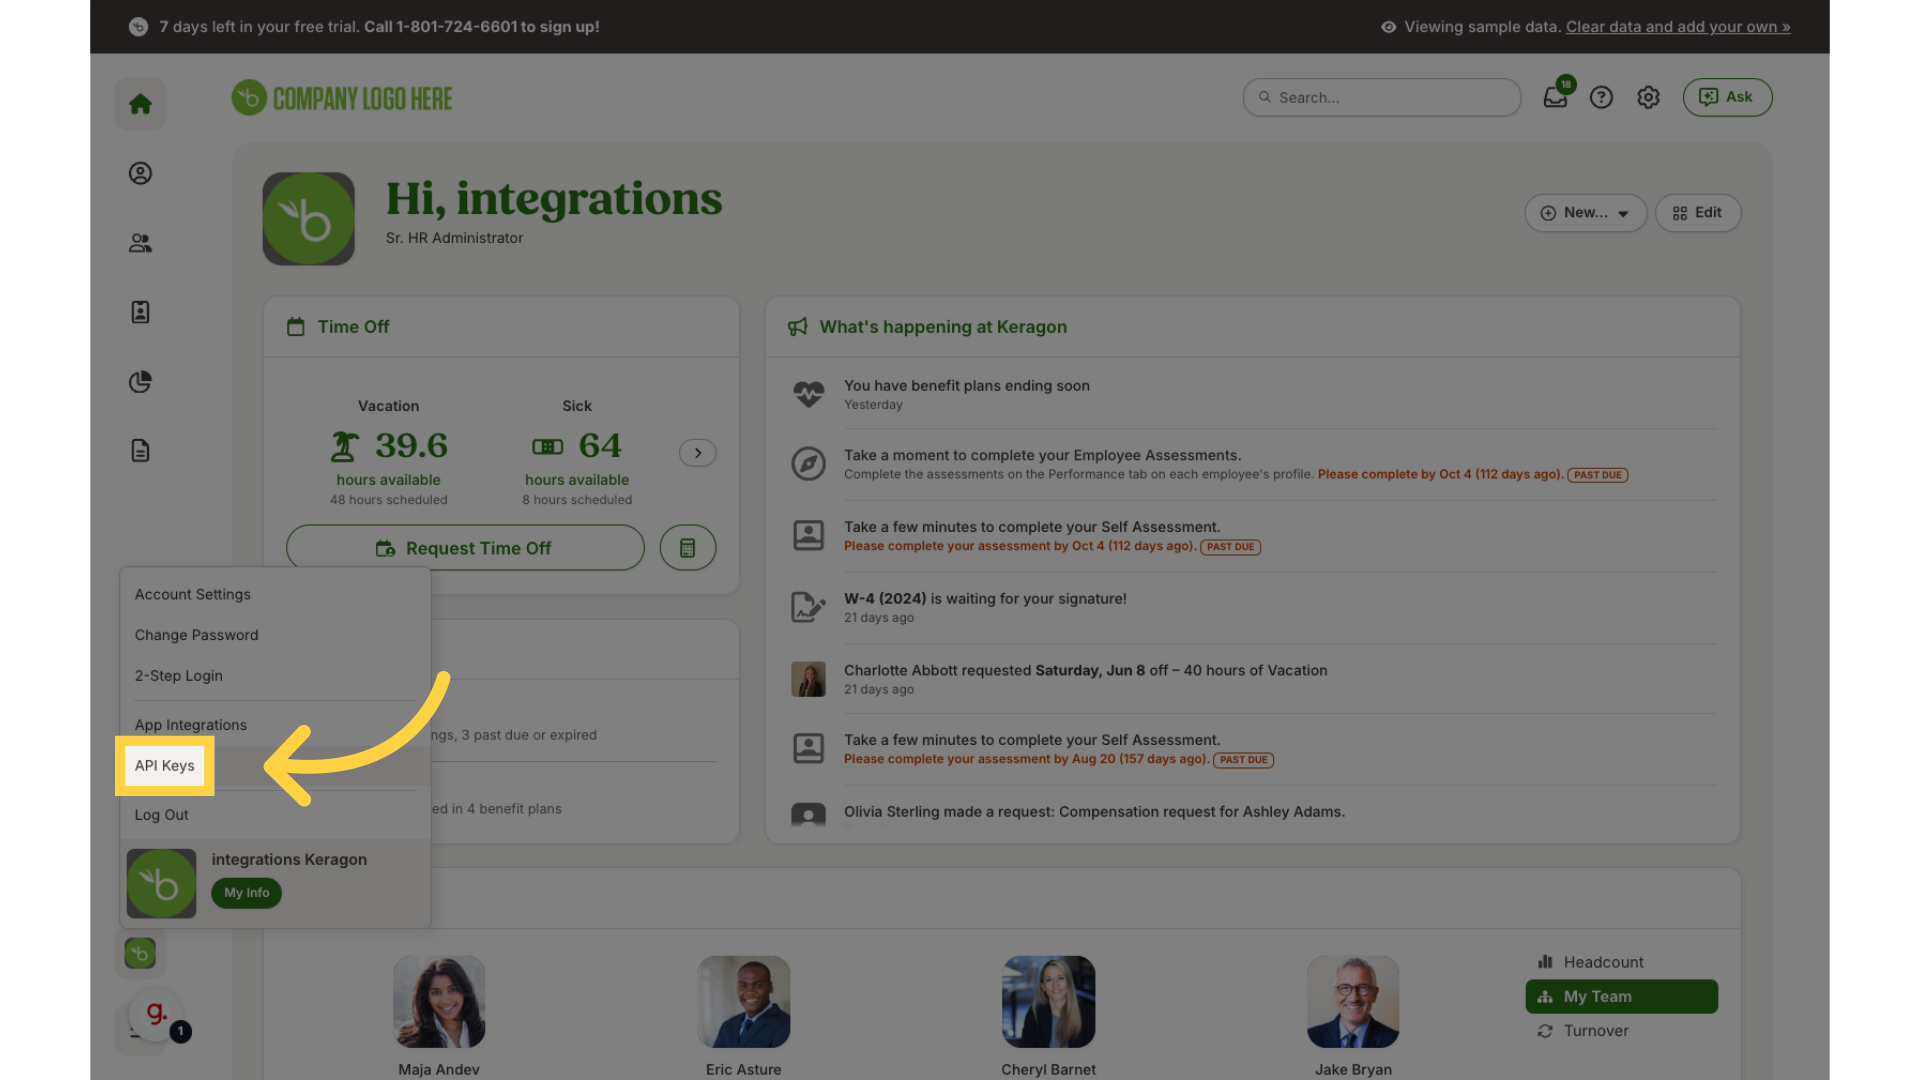
Task: Switch to the My Team view
Action: point(1620,996)
